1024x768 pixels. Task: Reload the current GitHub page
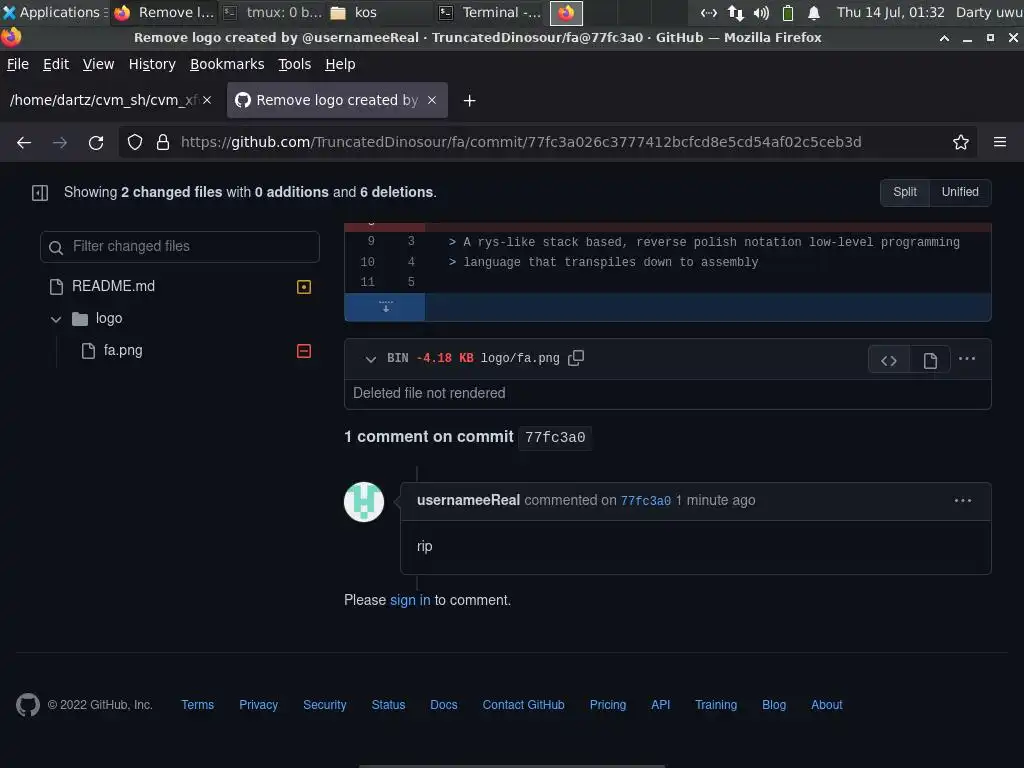(96, 142)
